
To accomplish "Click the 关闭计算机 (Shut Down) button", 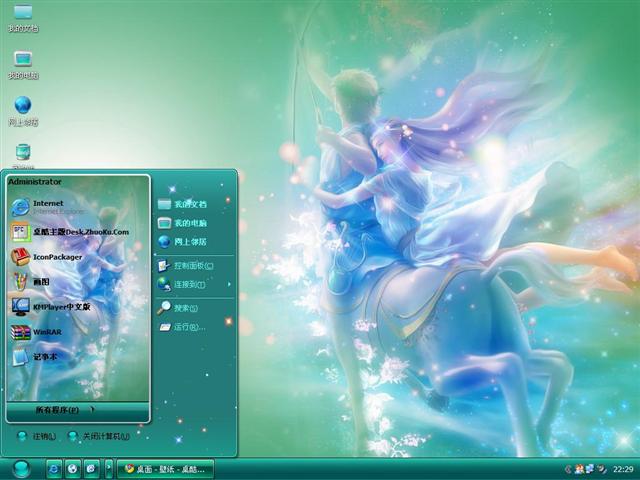I will tap(98, 436).
